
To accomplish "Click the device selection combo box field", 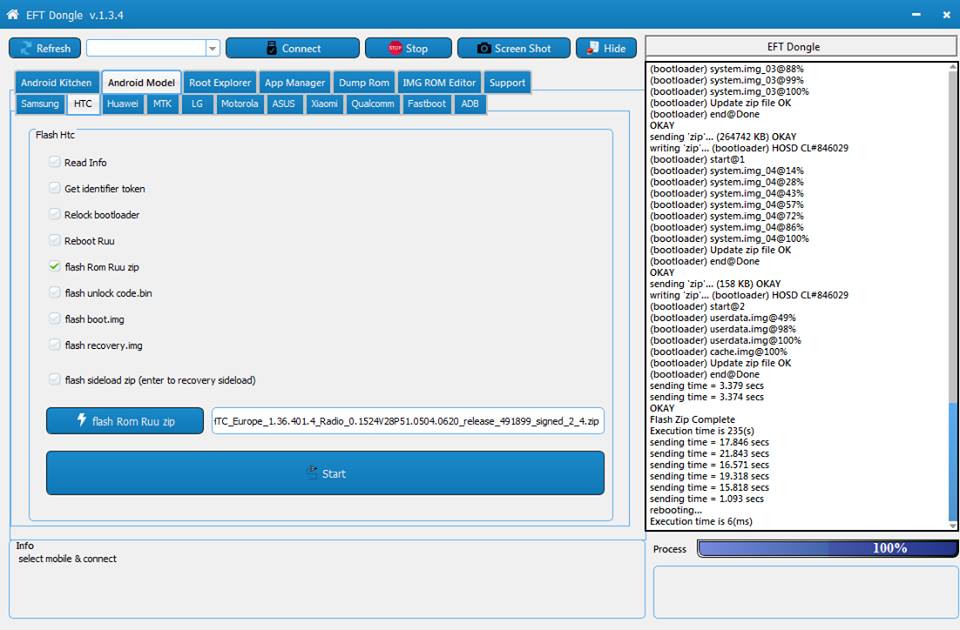I will coord(153,48).
